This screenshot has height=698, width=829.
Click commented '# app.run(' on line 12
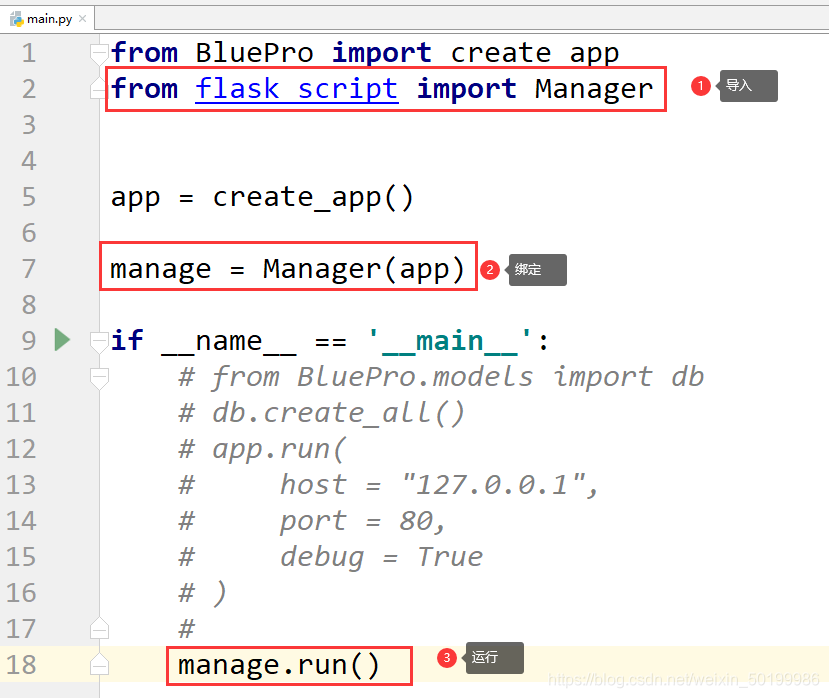pos(262,449)
